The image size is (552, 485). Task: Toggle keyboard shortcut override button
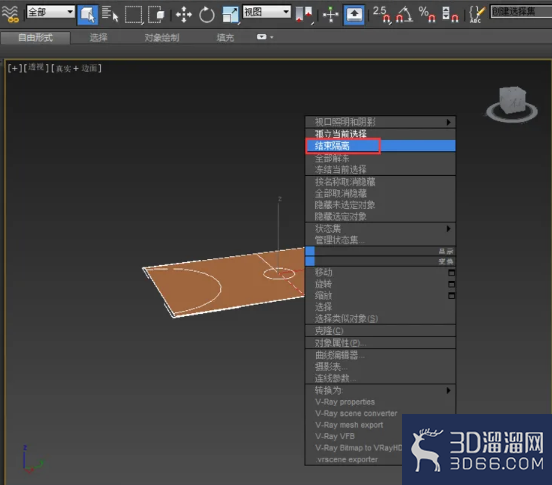(354, 15)
